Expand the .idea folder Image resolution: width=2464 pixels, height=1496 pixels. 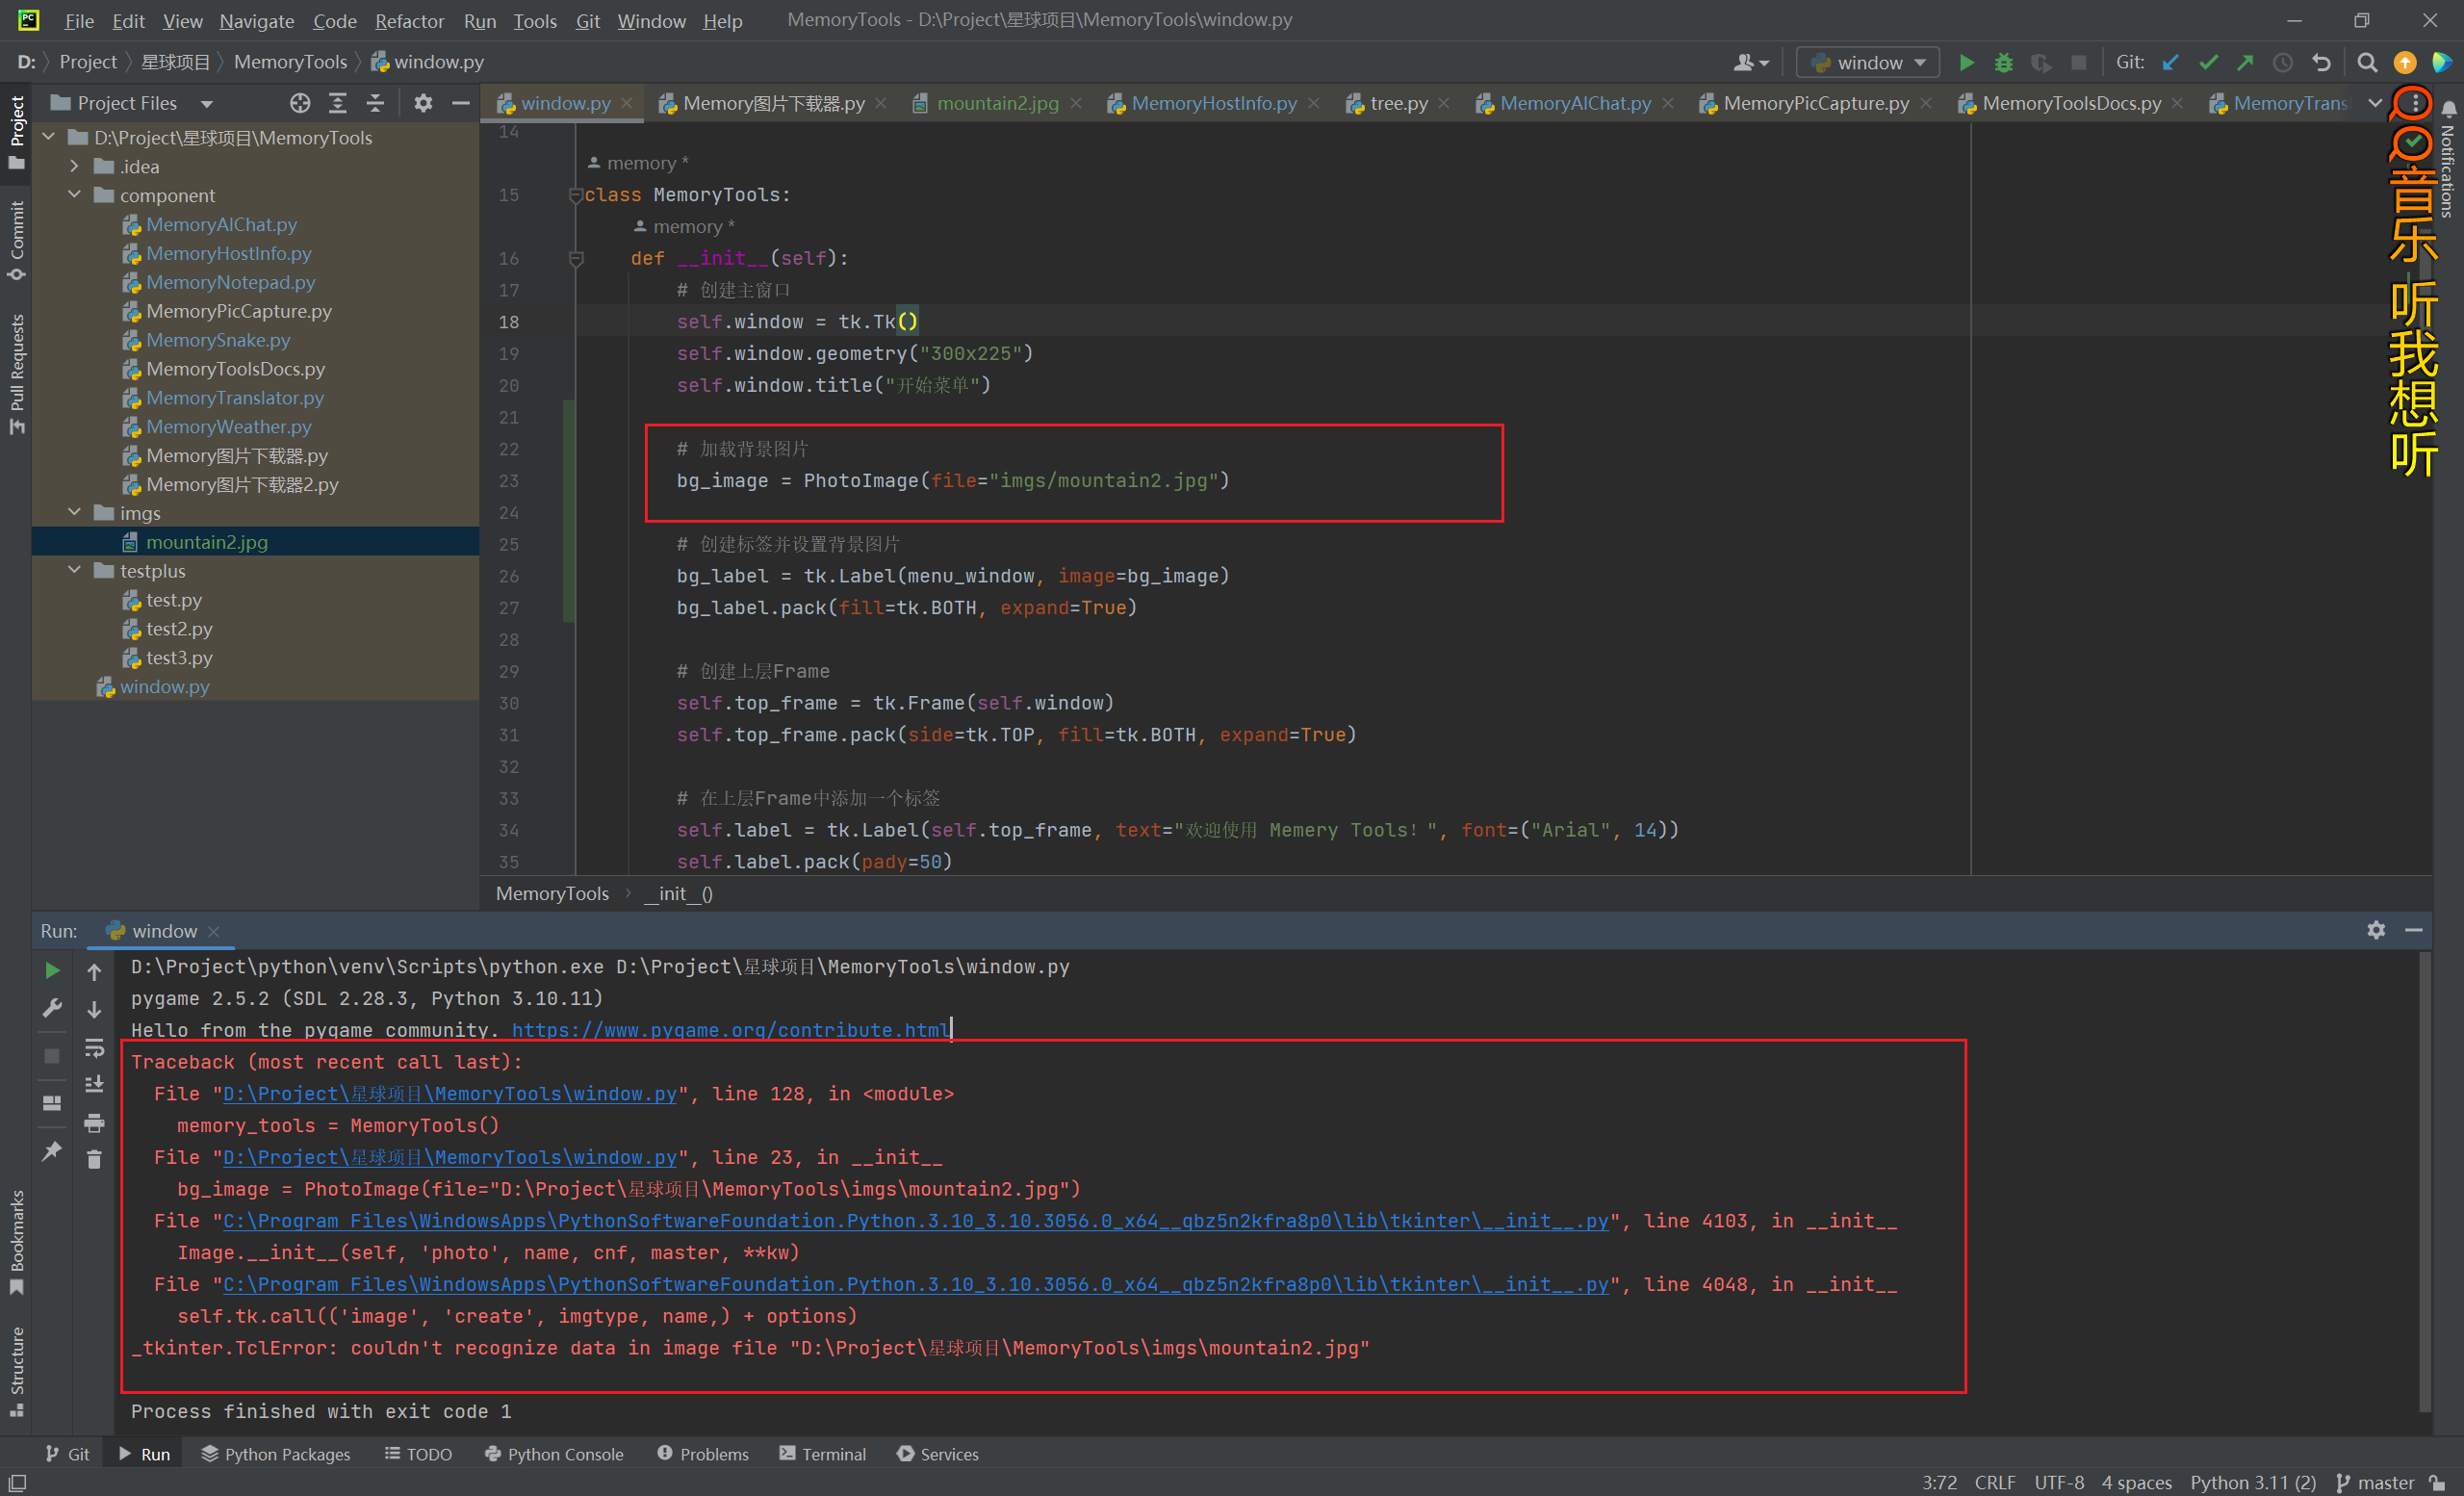pyautogui.click(x=75, y=166)
